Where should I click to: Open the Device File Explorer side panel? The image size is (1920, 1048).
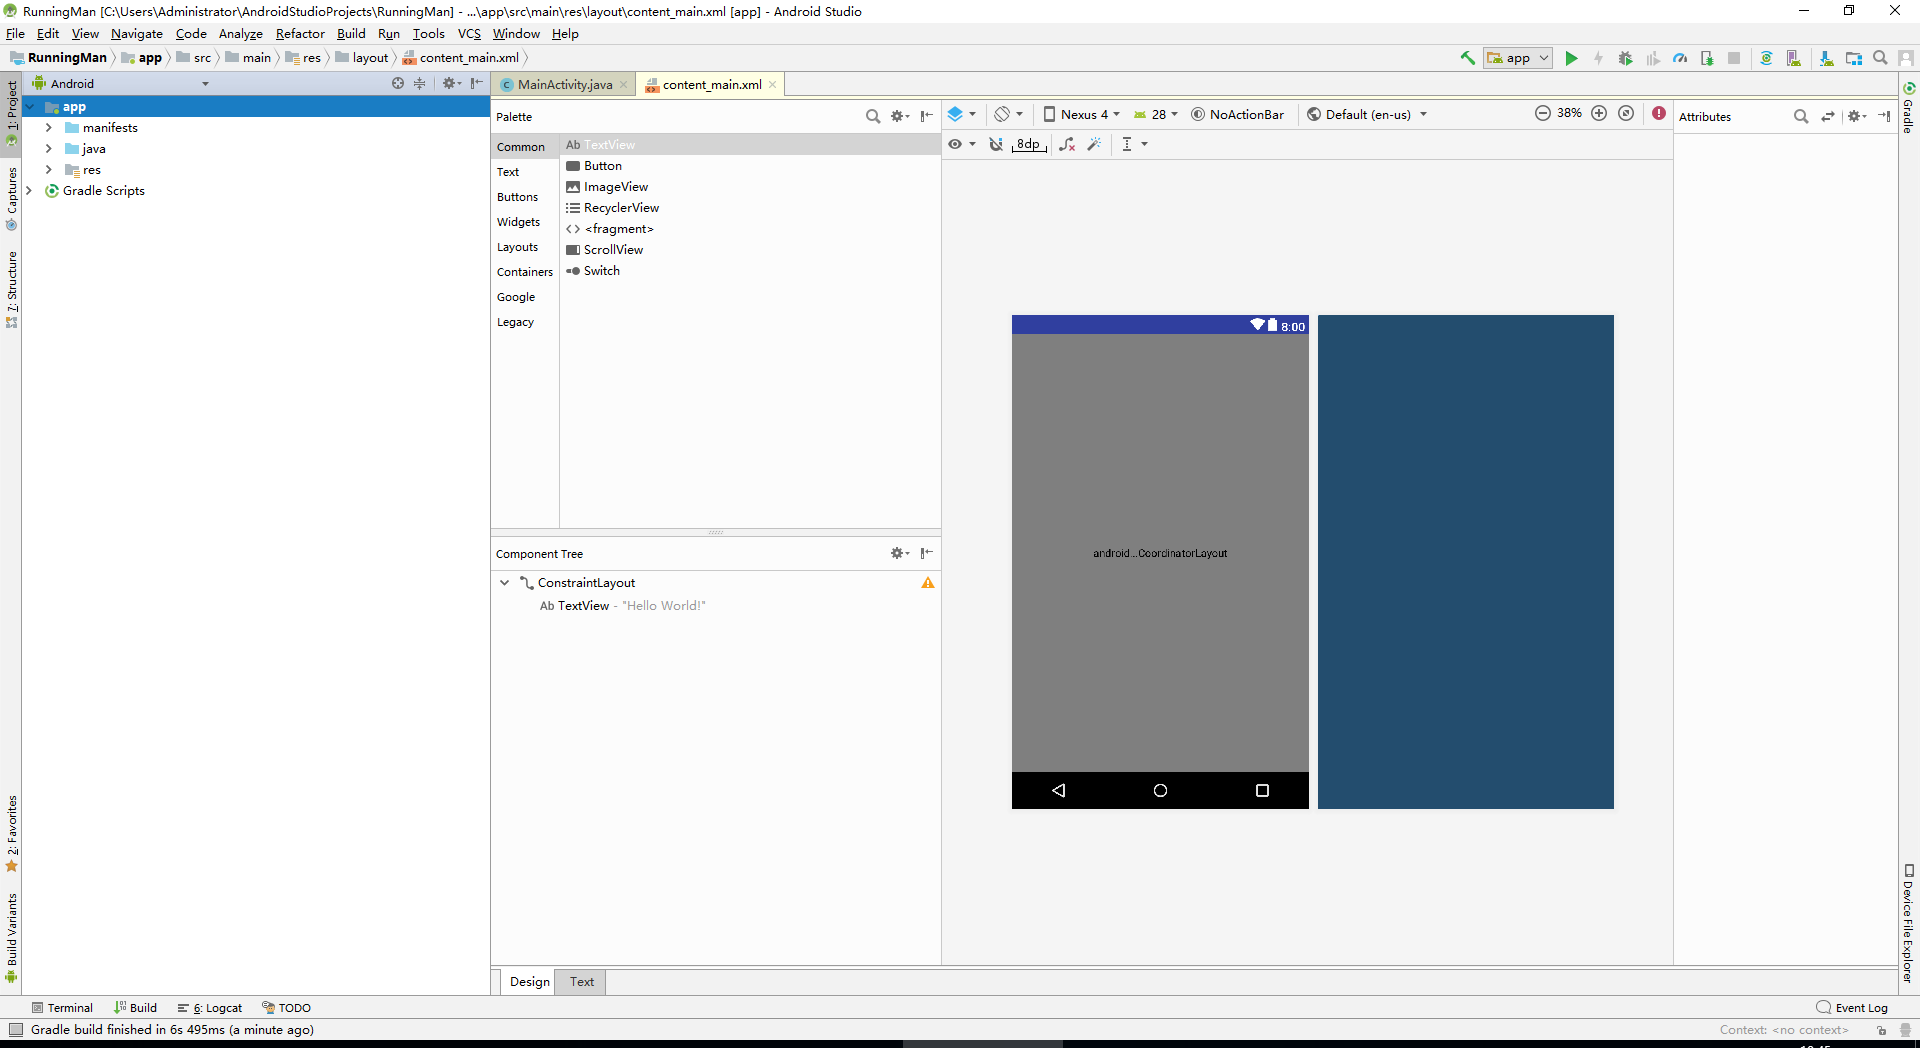1908,924
